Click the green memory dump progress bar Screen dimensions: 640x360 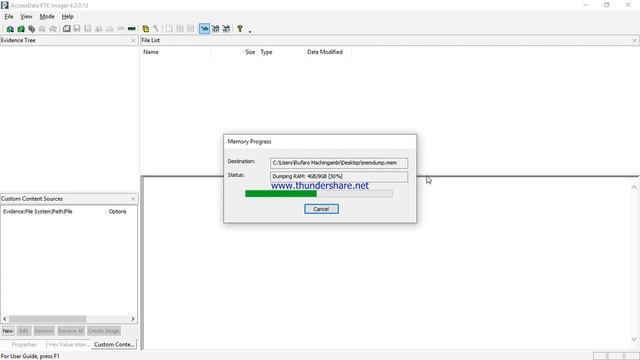(319, 194)
